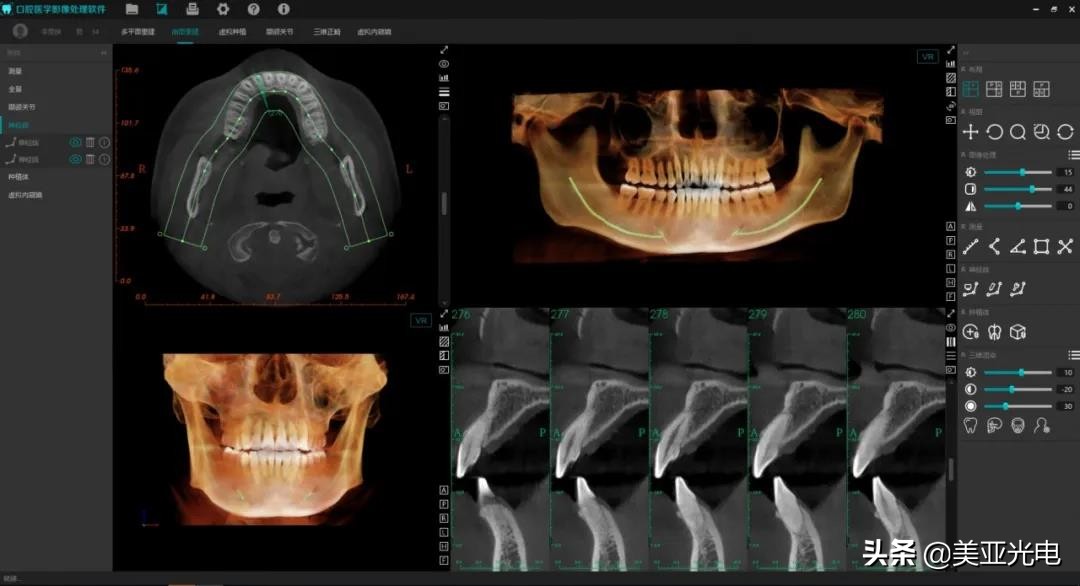
Task: Open the multi-planar reconstruction tab
Action: [138, 32]
